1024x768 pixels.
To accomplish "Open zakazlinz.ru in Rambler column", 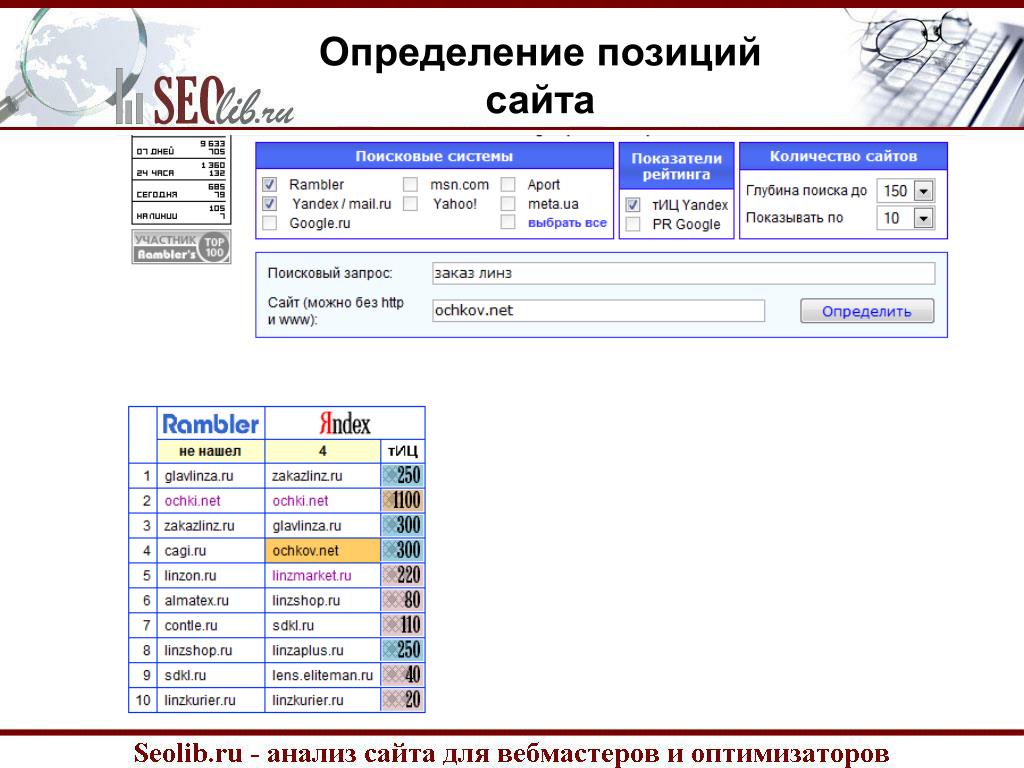I will point(199,526).
